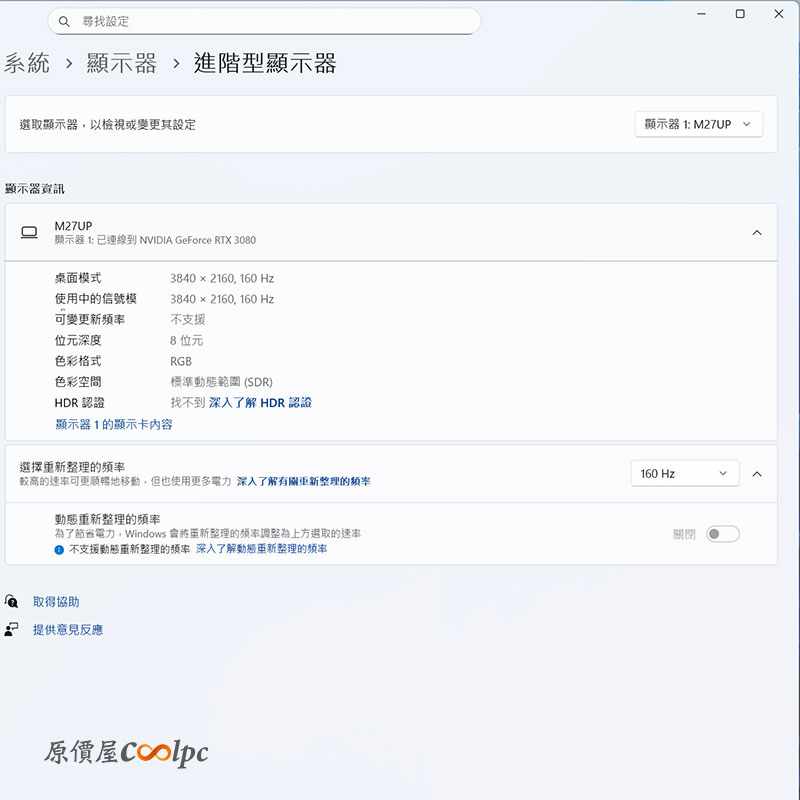Collapse the refresh rate section chevron

pyautogui.click(x=756, y=474)
